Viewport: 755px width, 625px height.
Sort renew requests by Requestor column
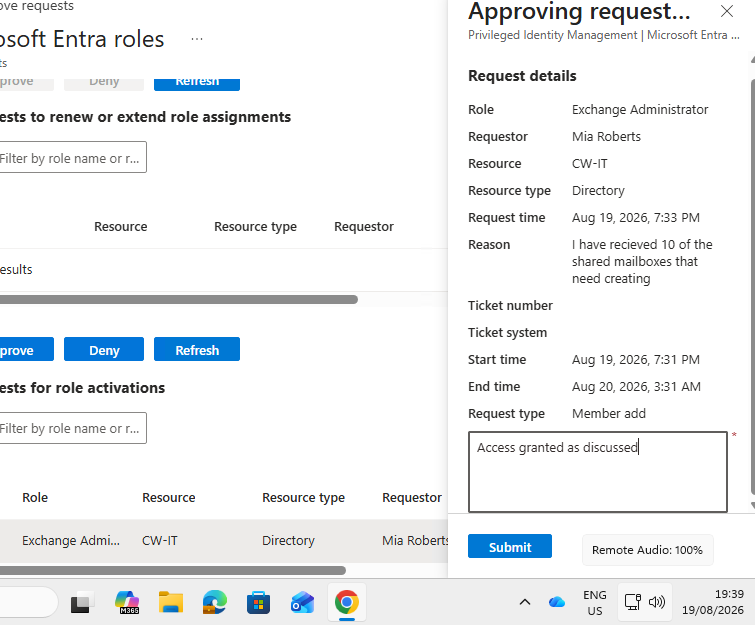[x=364, y=227]
